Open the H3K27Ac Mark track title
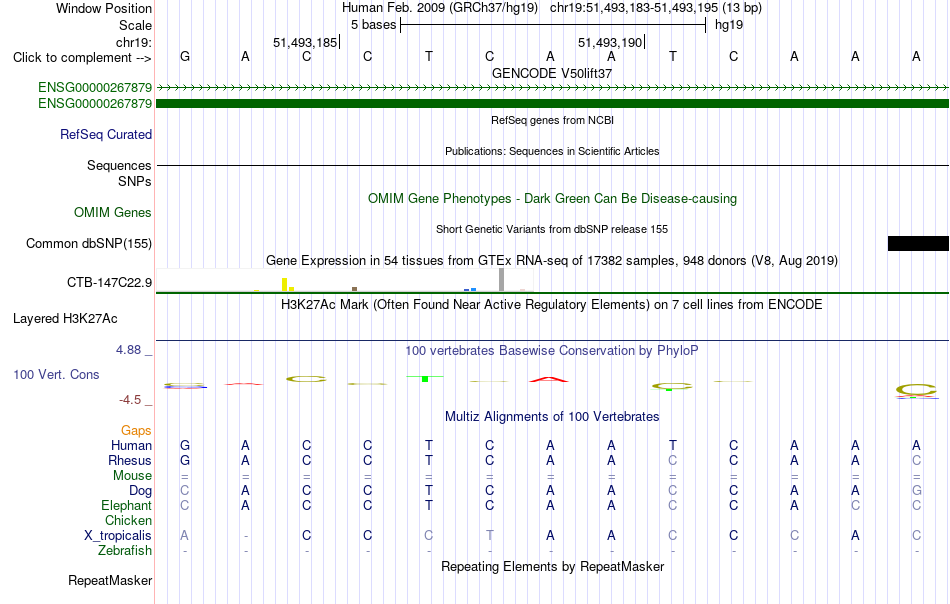This screenshot has width=950, height=604. 552,304
